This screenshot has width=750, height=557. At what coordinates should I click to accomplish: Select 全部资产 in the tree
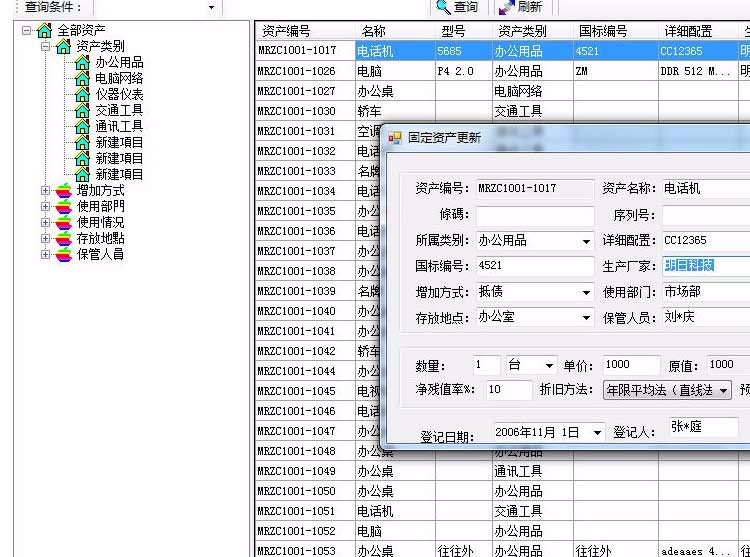pyautogui.click(x=81, y=31)
